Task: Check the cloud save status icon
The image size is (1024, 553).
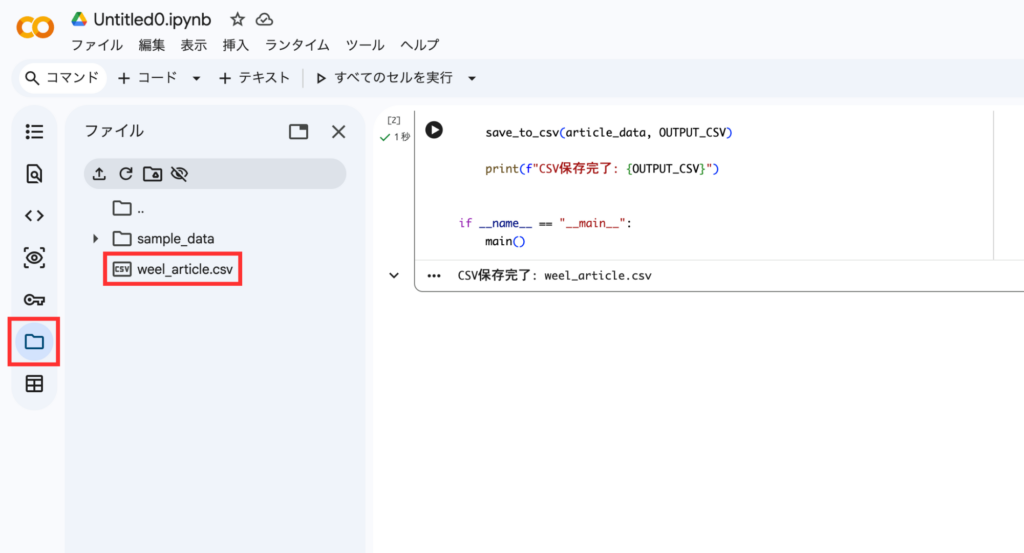Action: tap(264, 20)
